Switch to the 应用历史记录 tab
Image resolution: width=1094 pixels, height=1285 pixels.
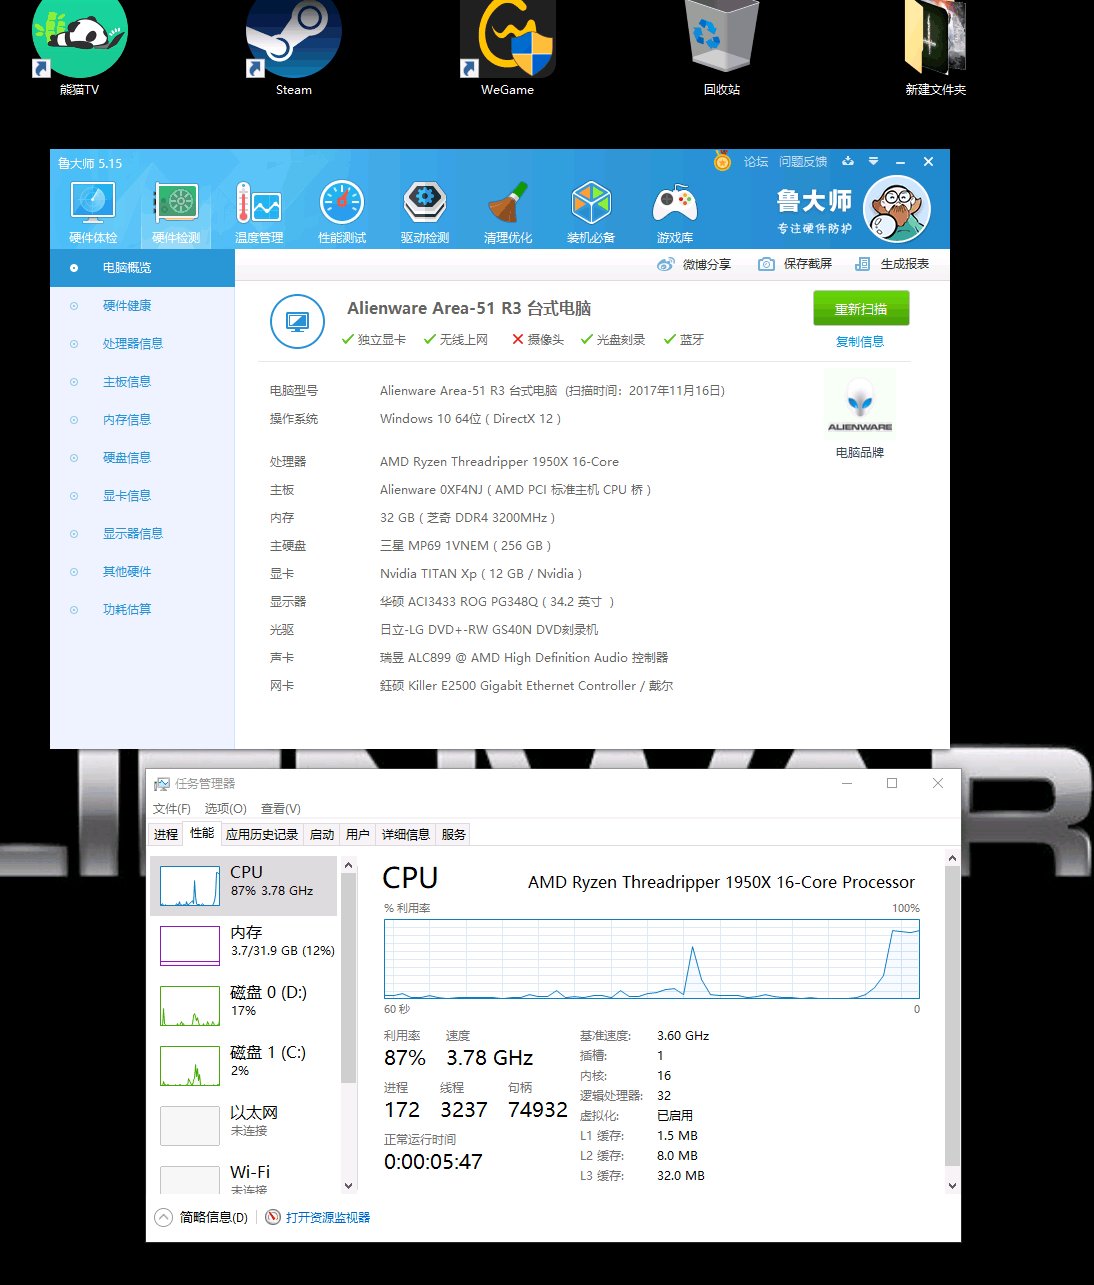(x=262, y=834)
